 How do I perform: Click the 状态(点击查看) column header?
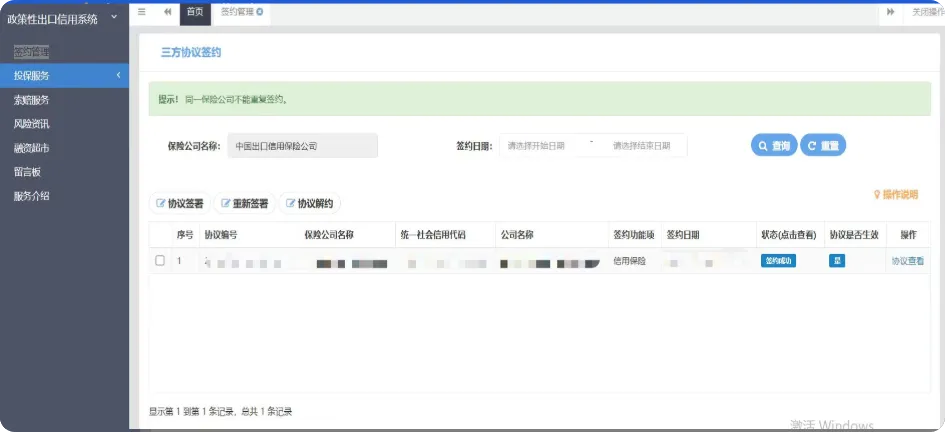pyautogui.click(x=789, y=235)
